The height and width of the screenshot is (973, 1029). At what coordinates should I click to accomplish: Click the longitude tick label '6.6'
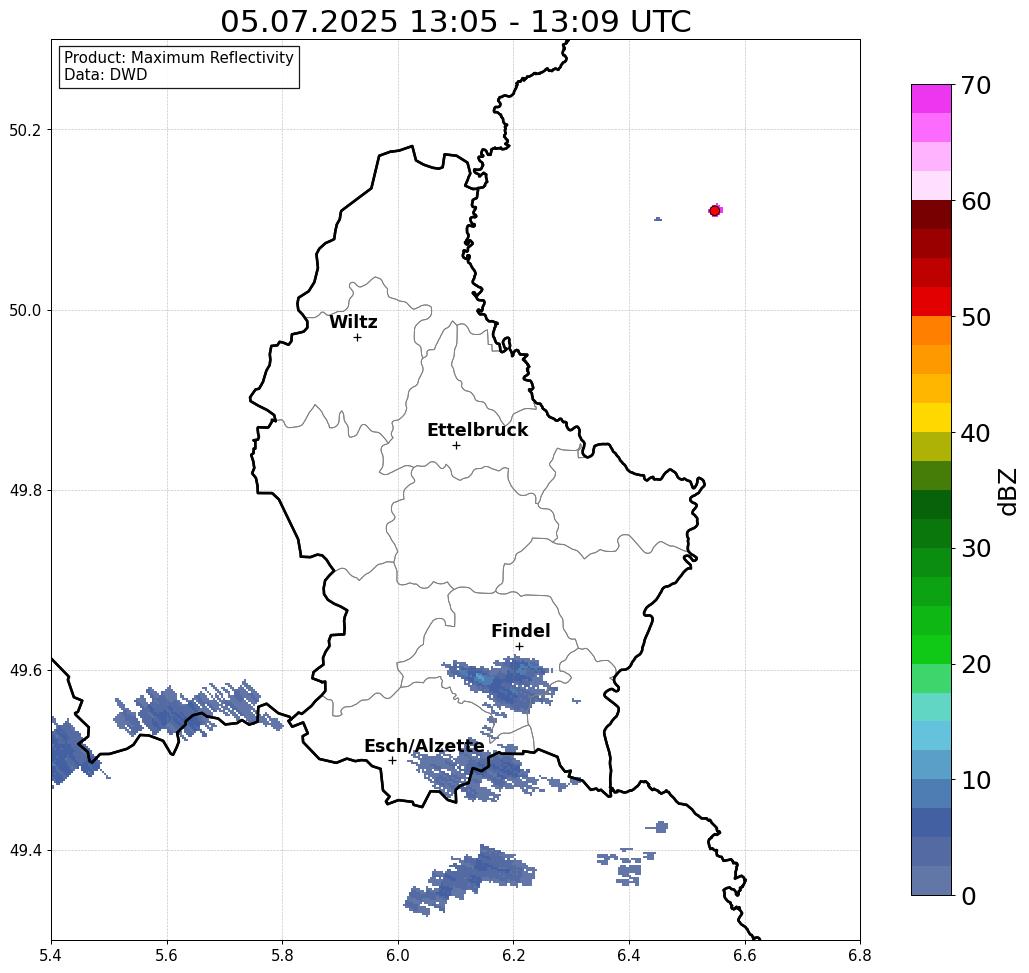click(744, 955)
